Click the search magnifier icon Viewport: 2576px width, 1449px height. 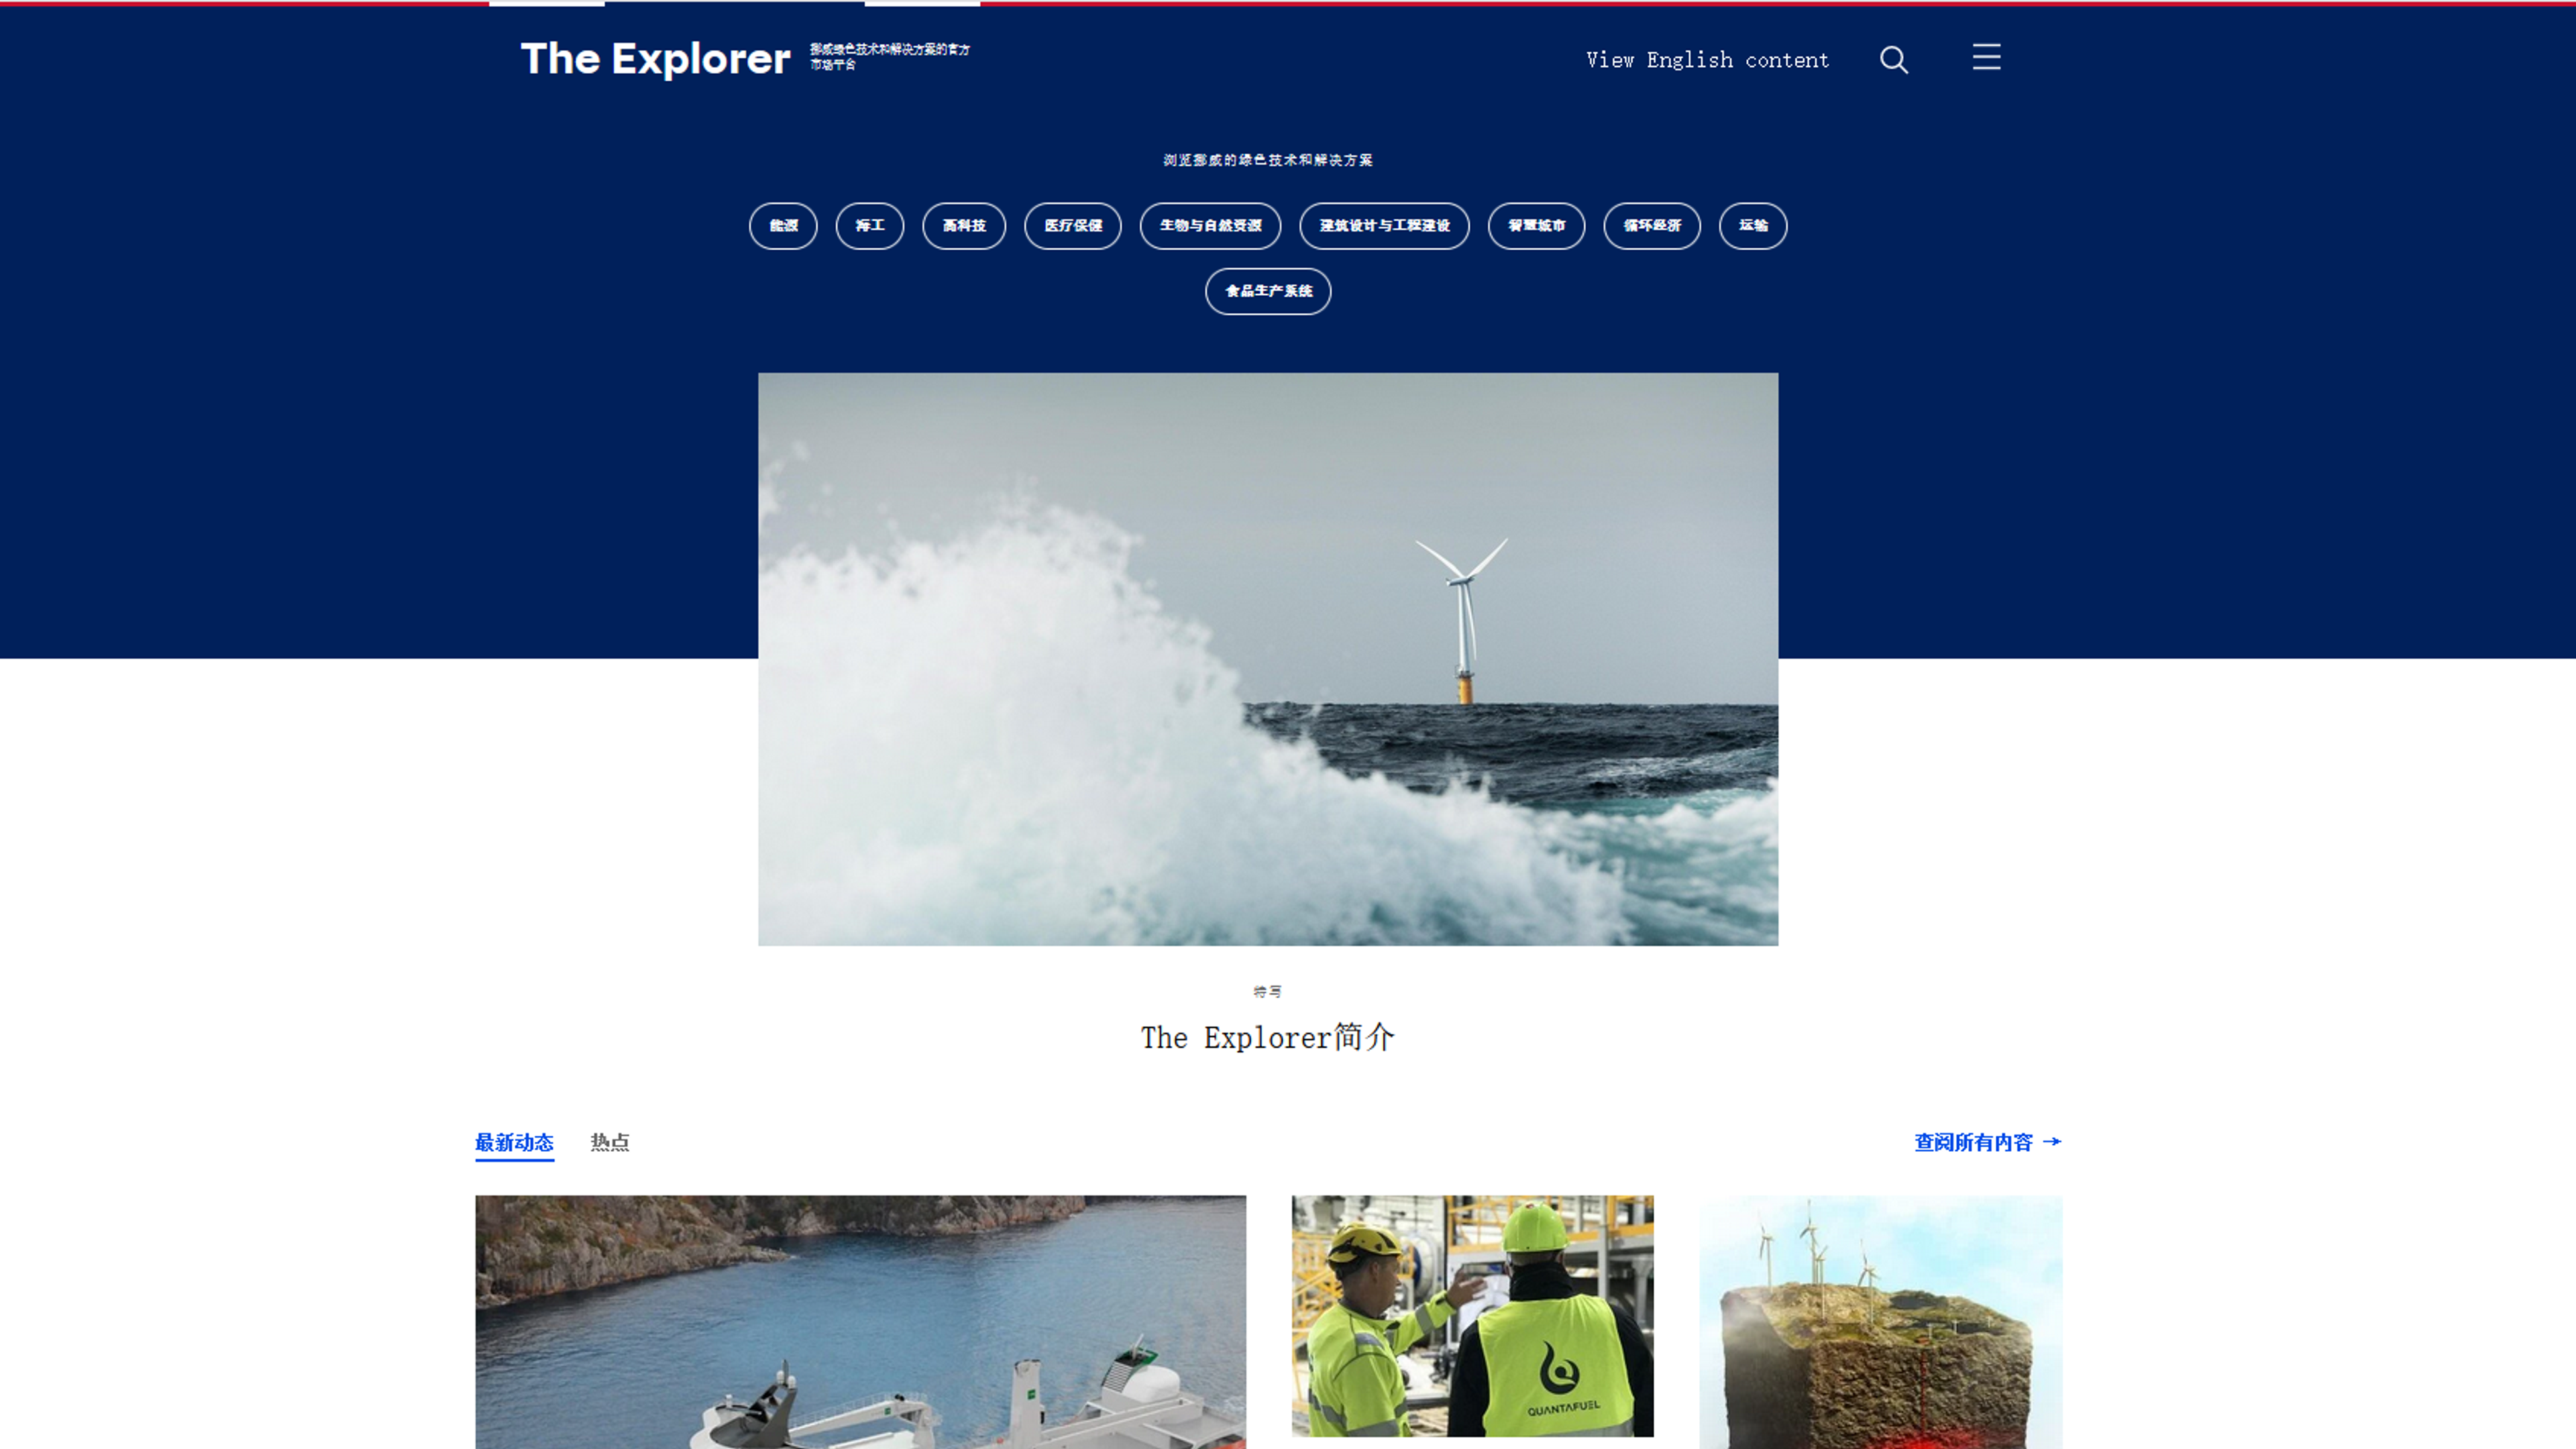pyautogui.click(x=1893, y=60)
